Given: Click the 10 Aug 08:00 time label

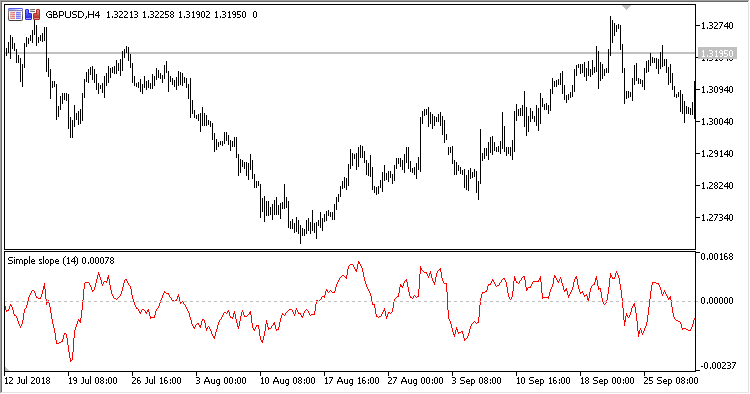Looking at the screenshot, I should (287, 381).
